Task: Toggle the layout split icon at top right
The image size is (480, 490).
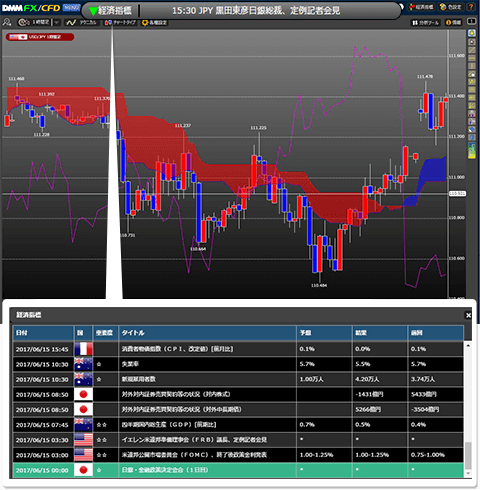Action: click(x=471, y=22)
